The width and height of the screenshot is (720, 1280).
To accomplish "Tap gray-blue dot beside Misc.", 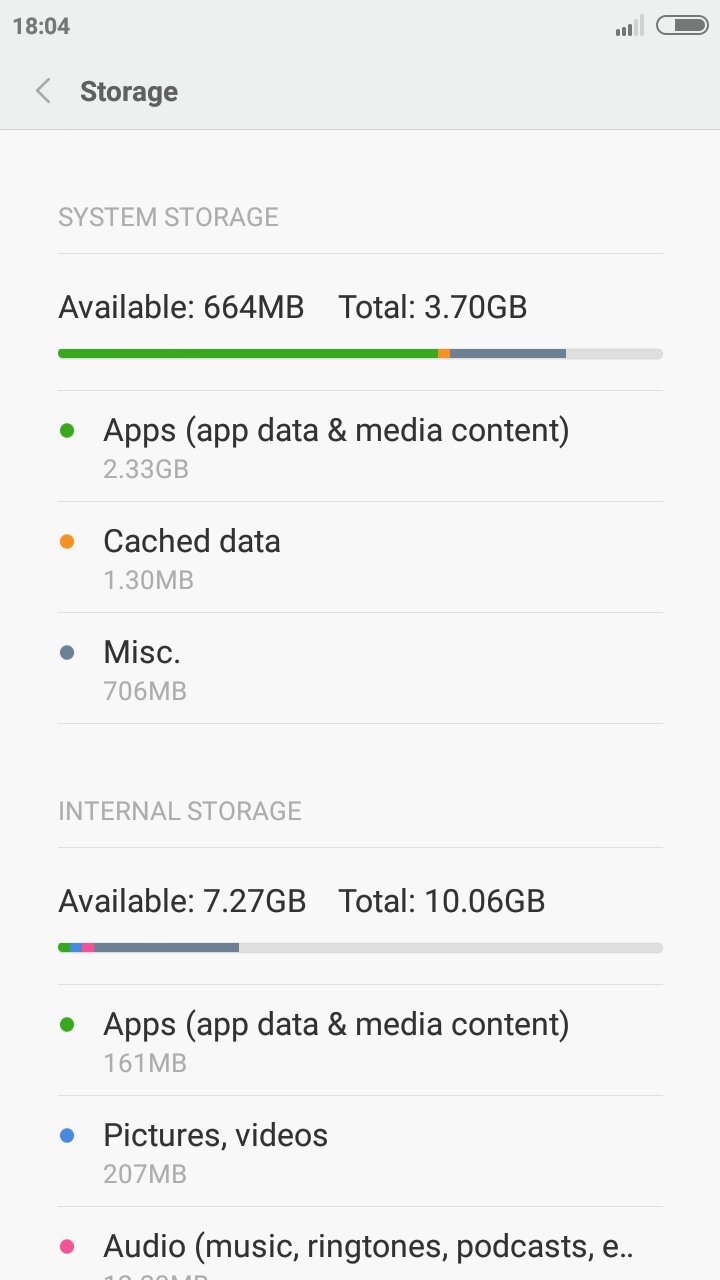I will 67,653.
